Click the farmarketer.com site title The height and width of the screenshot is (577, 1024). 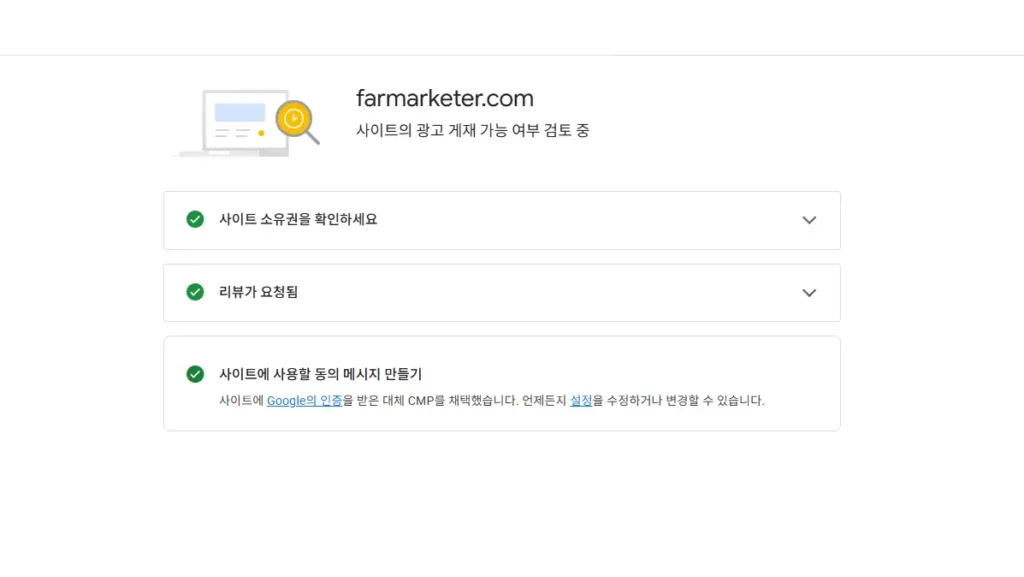pos(444,99)
